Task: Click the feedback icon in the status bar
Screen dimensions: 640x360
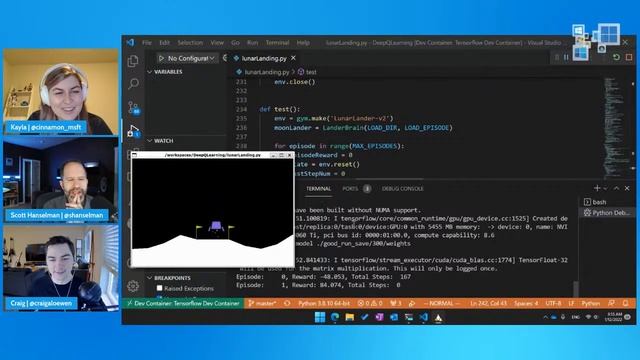Action: coord(611,303)
